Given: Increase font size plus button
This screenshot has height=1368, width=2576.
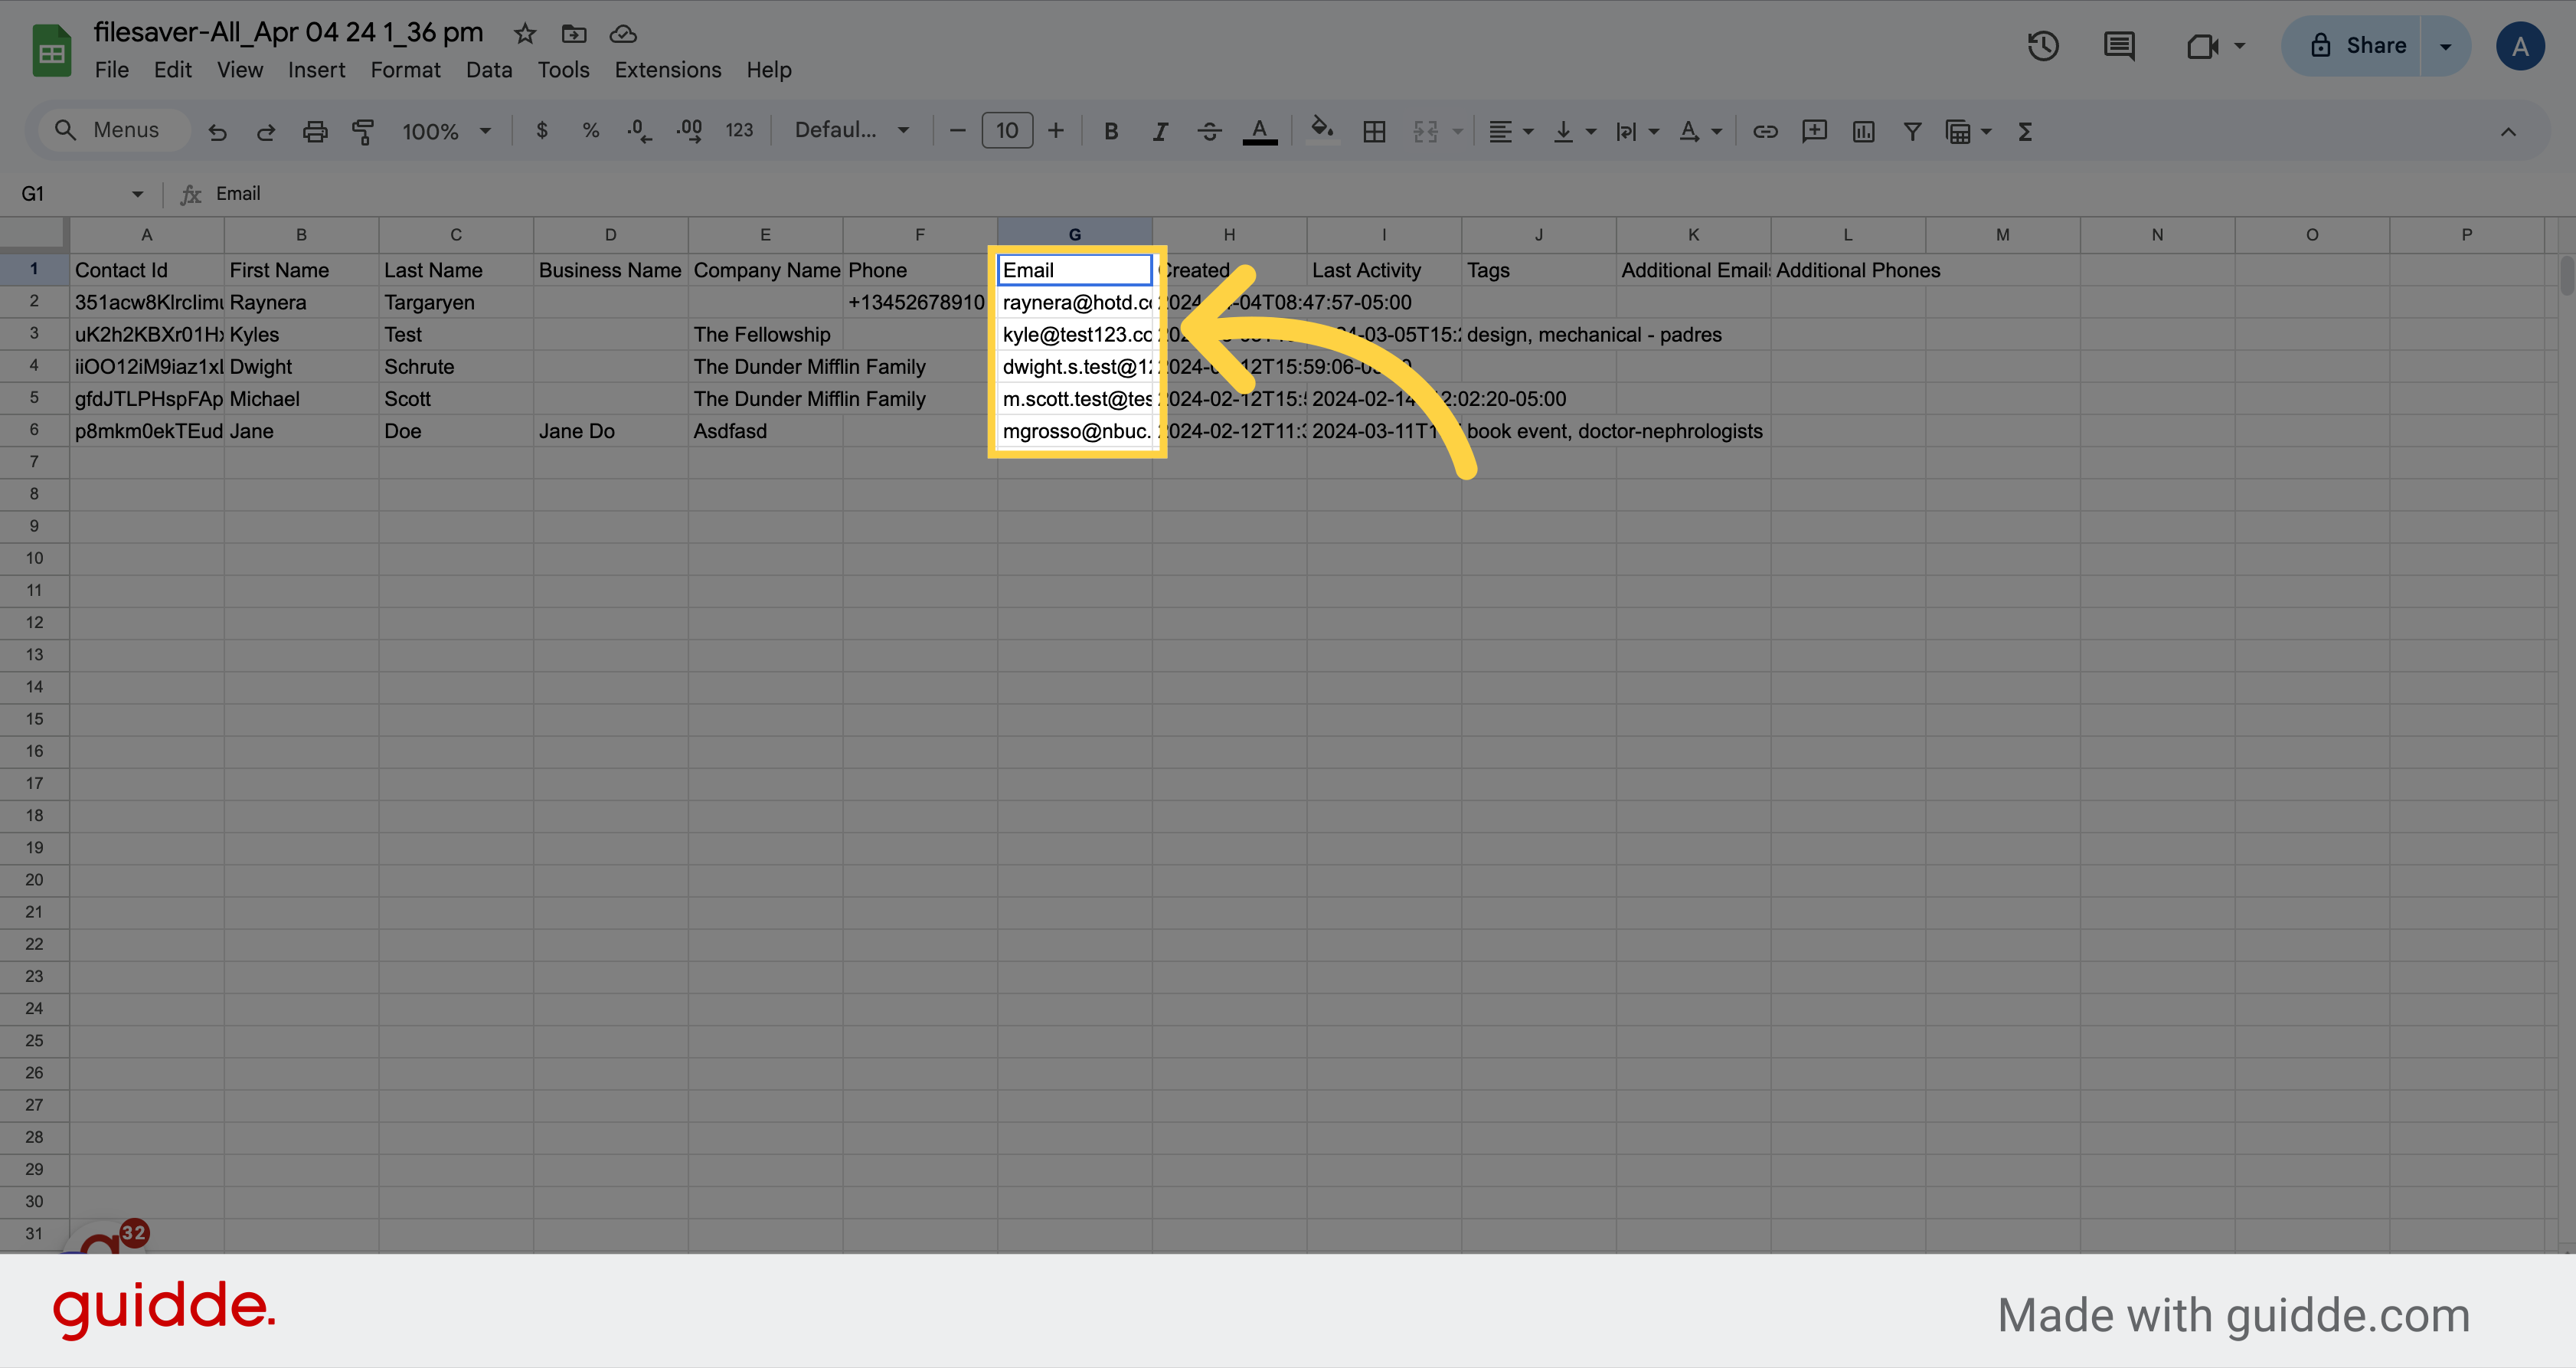Looking at the screenshot, I should point(1055,131).
